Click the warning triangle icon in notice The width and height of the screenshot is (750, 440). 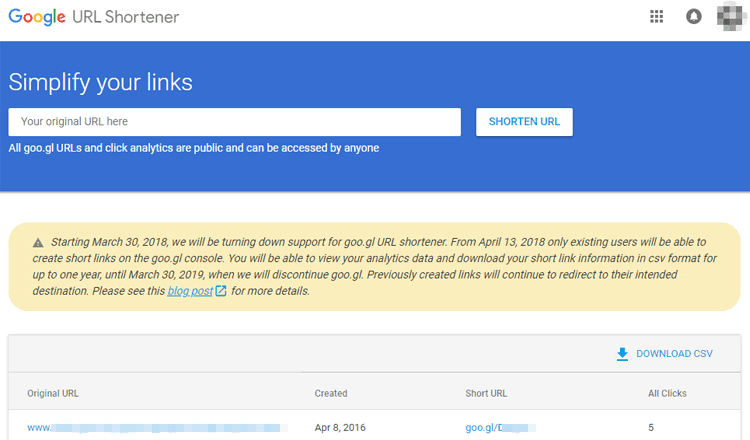click(38, 243)
